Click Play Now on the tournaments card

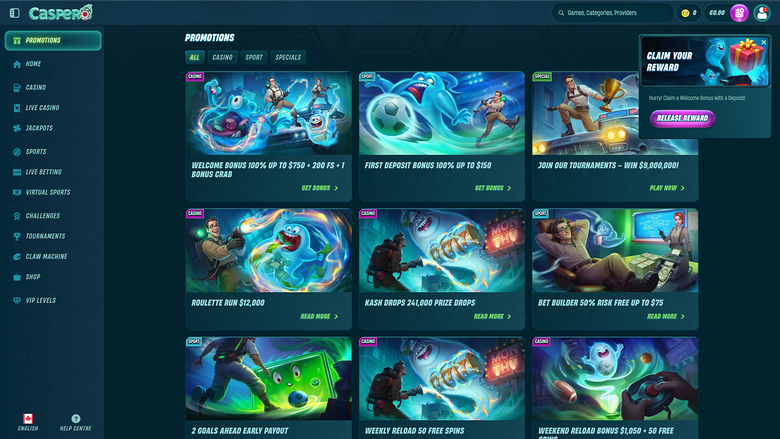(x=667, y=188)
